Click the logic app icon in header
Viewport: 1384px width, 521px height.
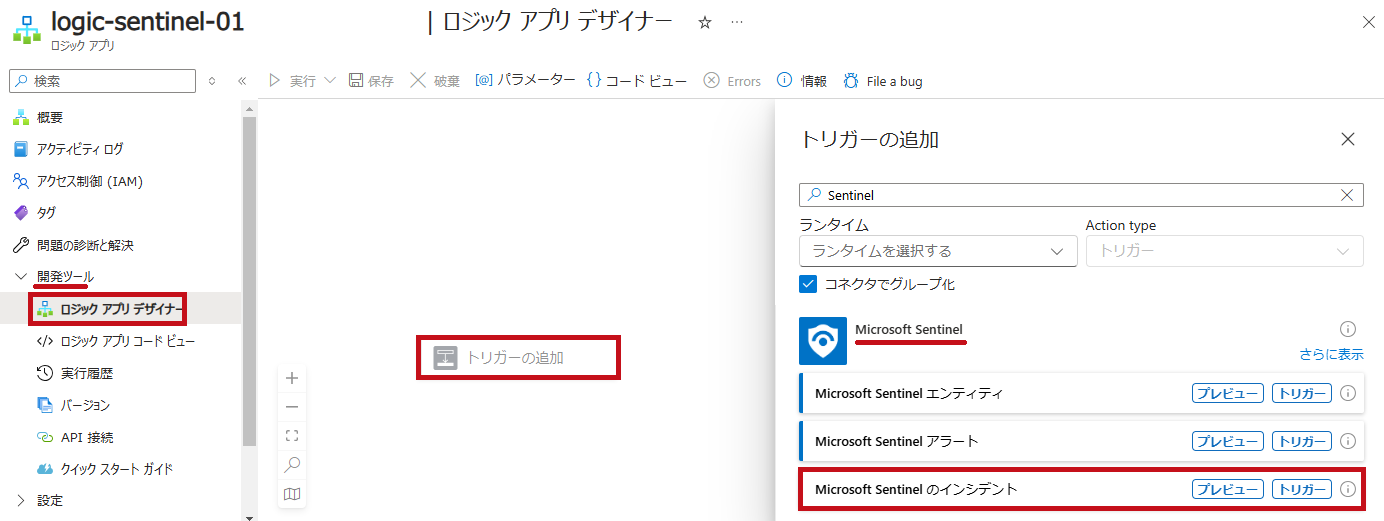tap(27, 29)
